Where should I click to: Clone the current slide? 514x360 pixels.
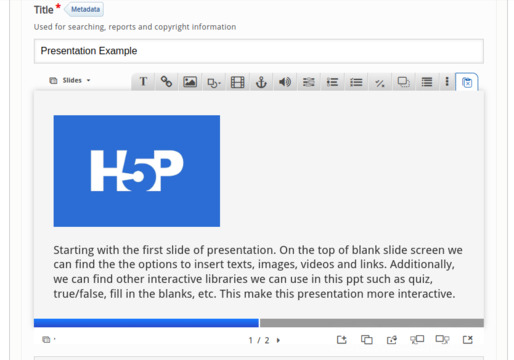tap(367, 340)
